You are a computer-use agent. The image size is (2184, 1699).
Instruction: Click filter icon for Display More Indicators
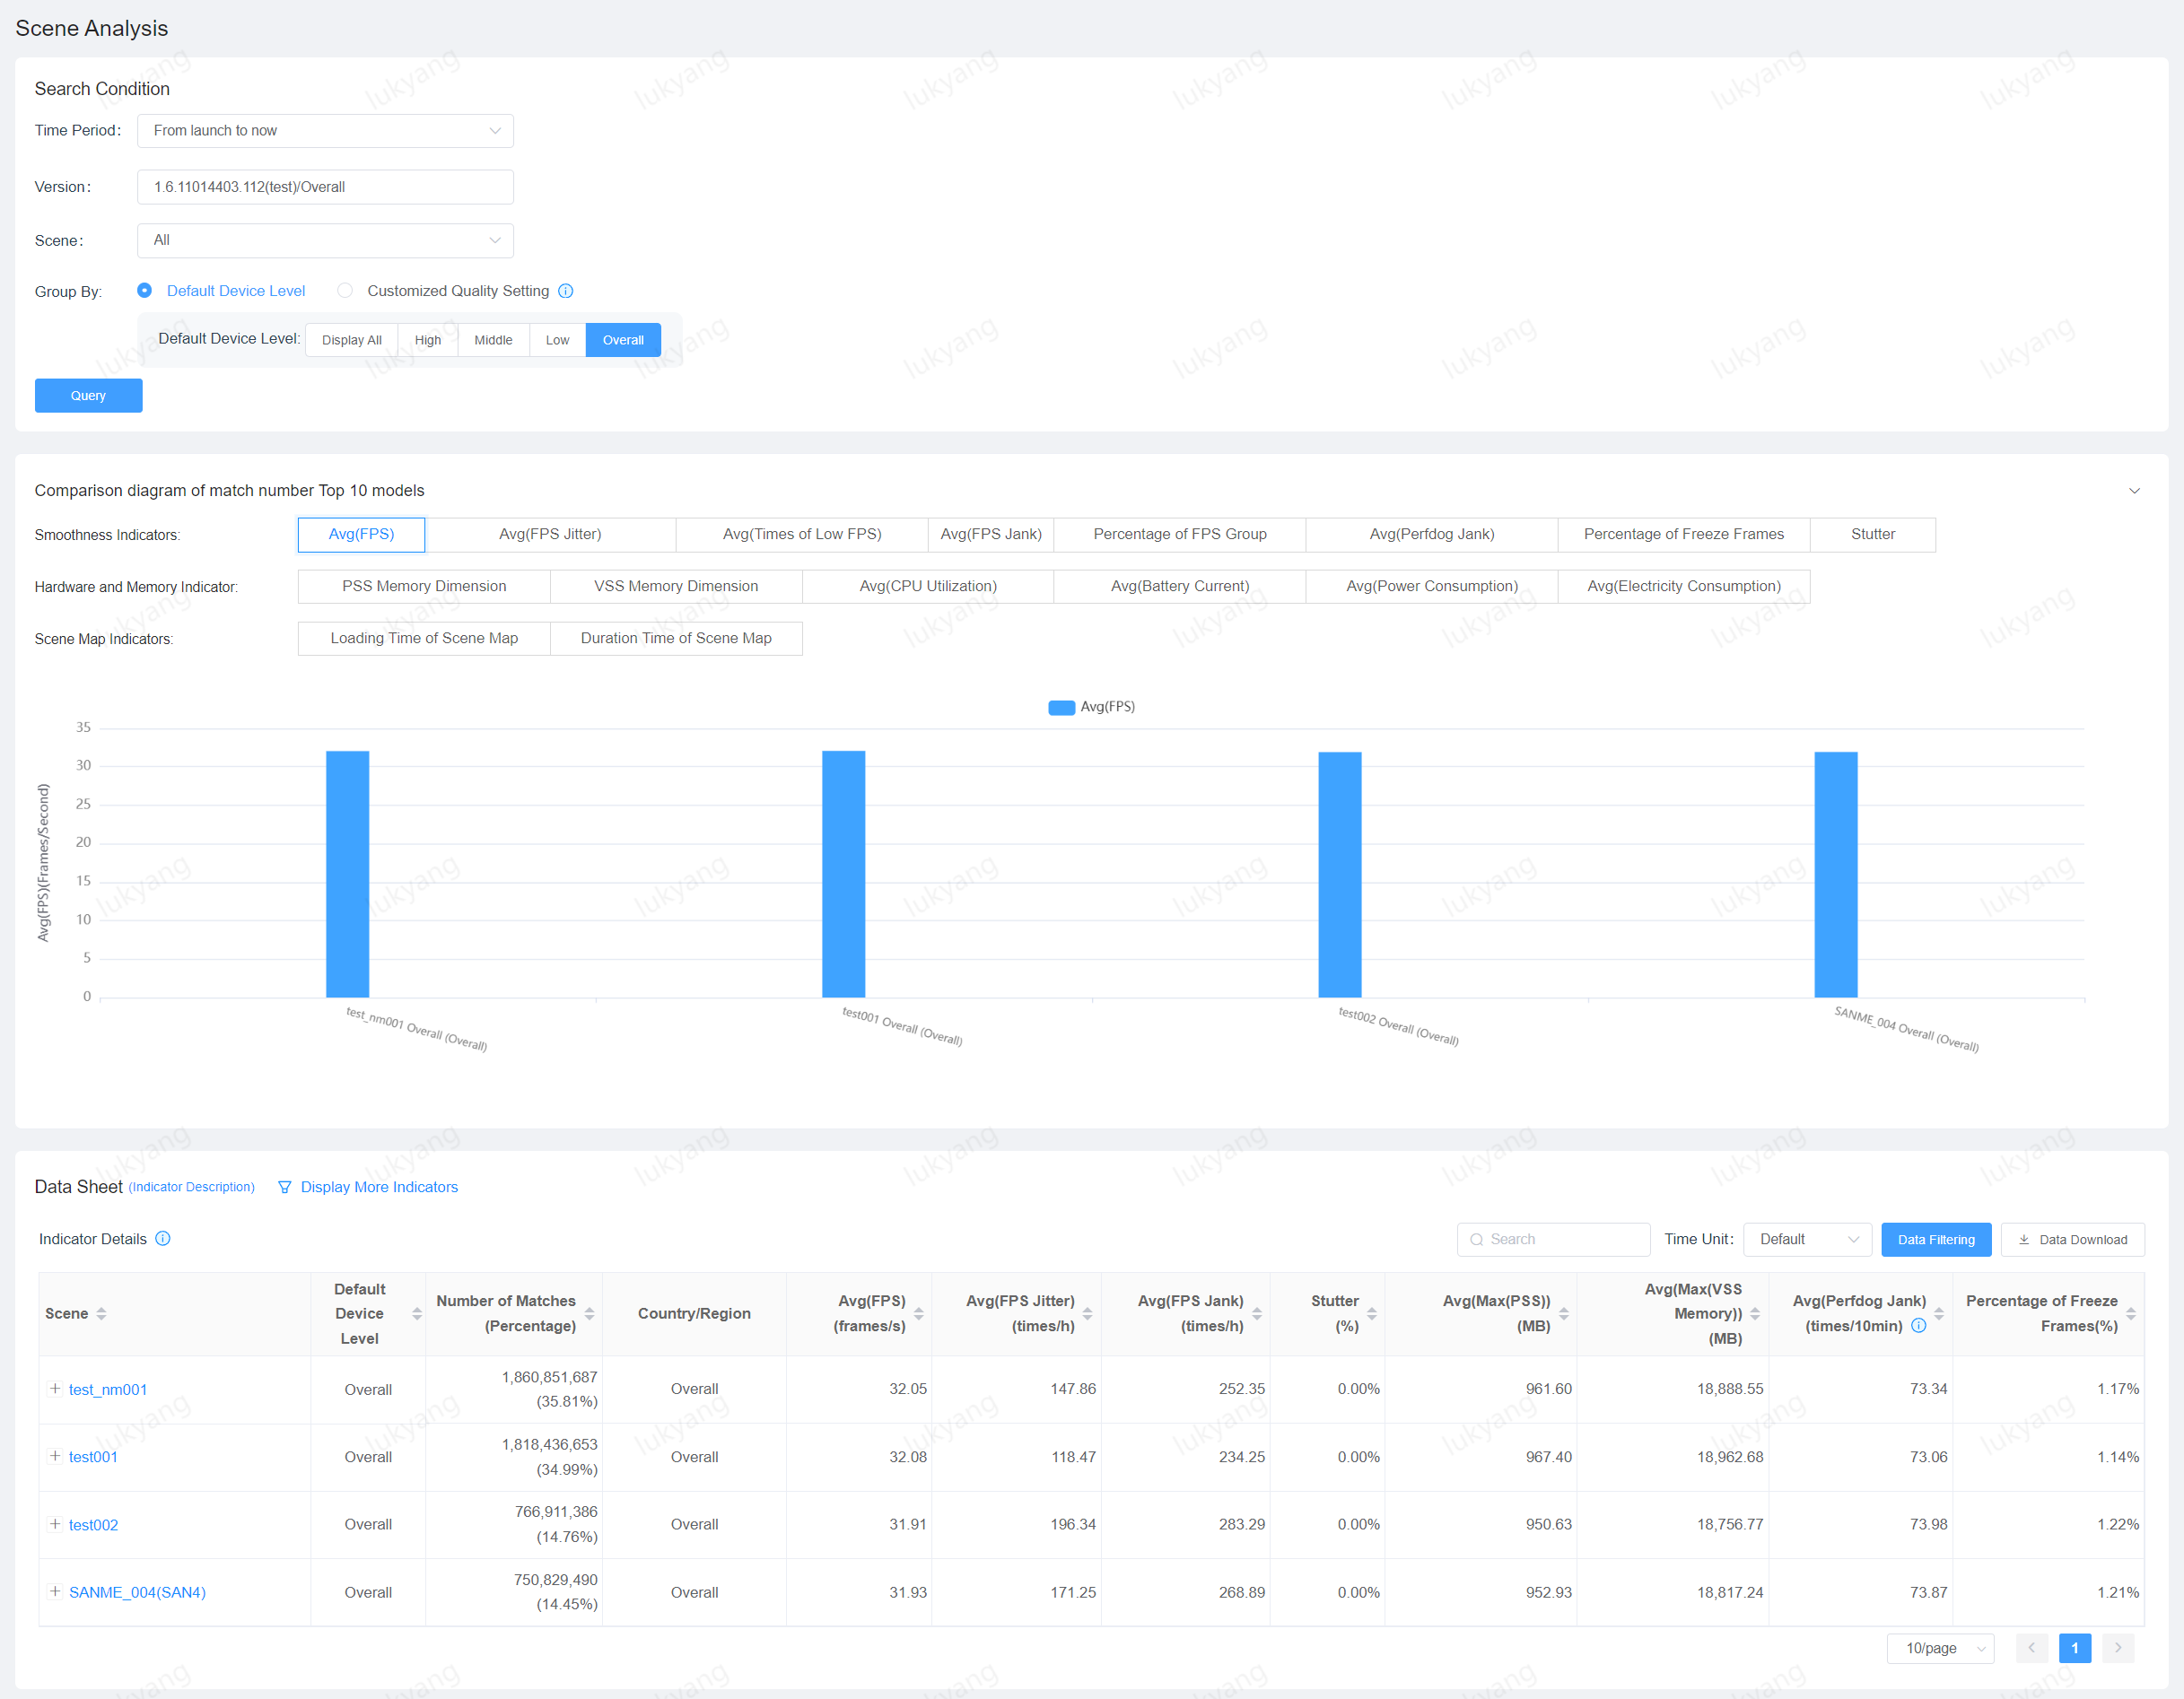coord(285,1187)
